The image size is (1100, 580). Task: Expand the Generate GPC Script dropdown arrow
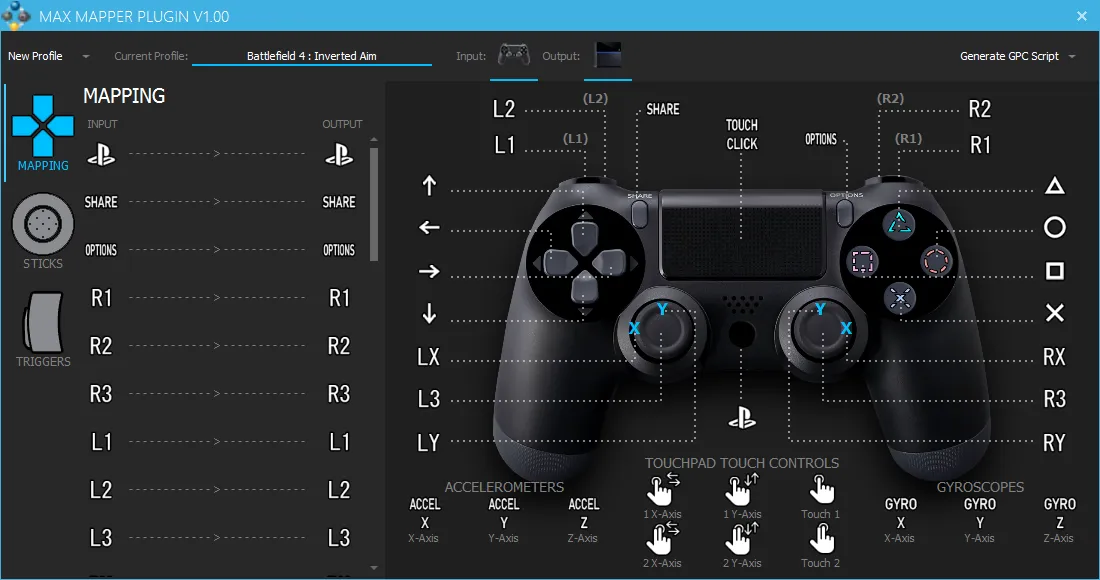coord(1072,56)
